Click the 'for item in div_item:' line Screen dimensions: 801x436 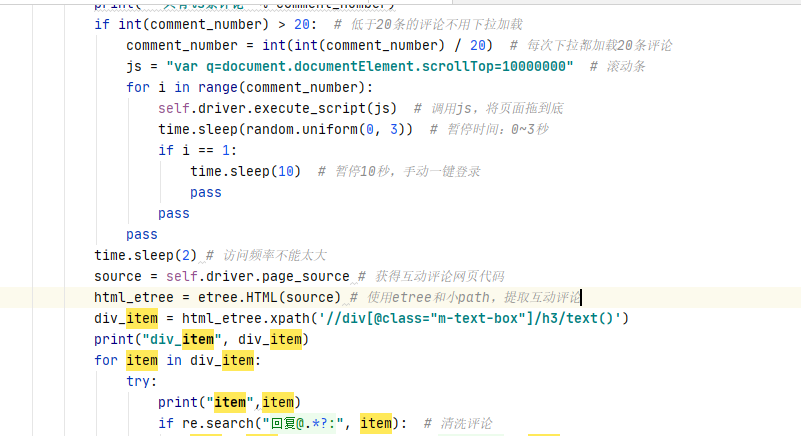pos(177,360)
